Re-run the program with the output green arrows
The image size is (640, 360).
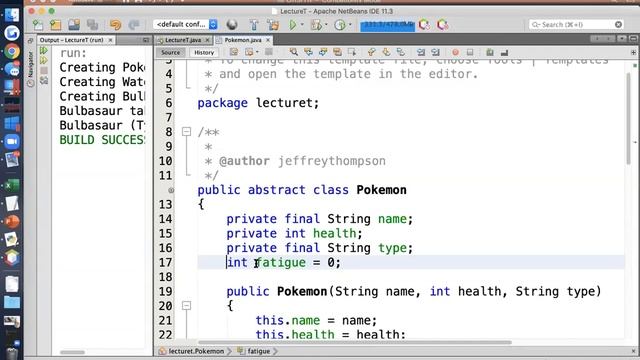point(44,51)
